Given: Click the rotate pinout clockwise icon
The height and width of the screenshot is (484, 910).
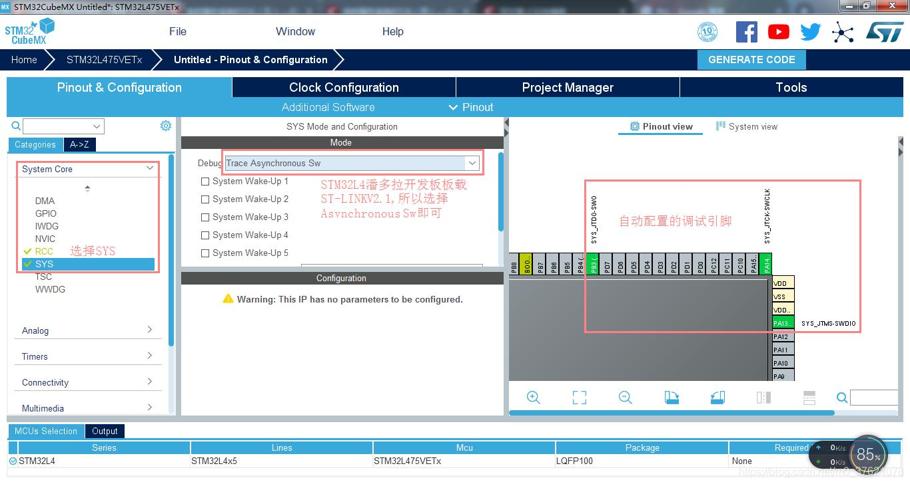Looking at the screenshot, I should tap(671, 398).
